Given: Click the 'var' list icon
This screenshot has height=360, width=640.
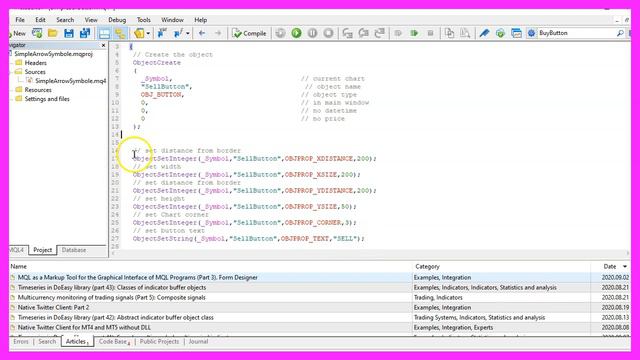Looking at the screenshot, I should [162, 33].
